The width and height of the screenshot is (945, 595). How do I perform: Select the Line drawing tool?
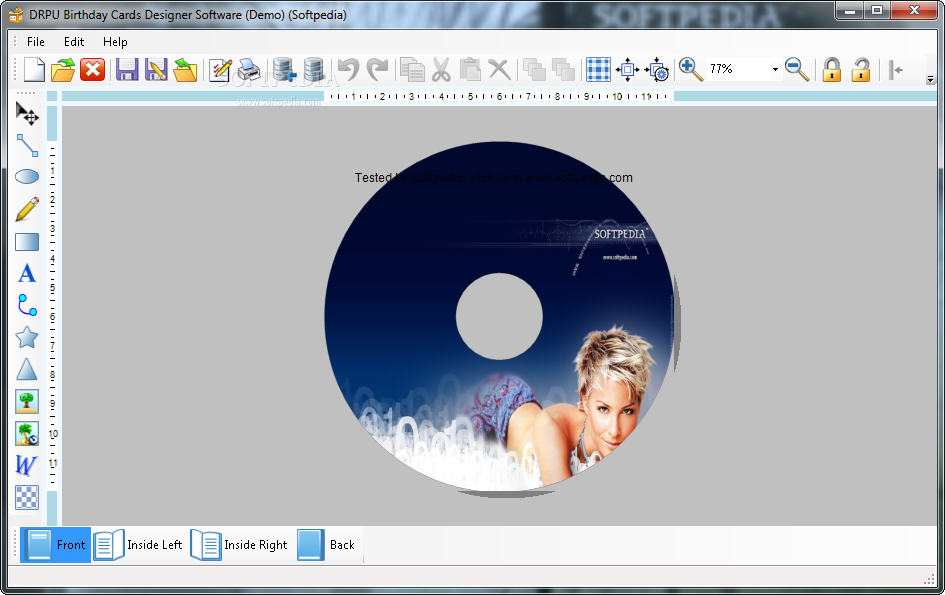tap(27, 145)
